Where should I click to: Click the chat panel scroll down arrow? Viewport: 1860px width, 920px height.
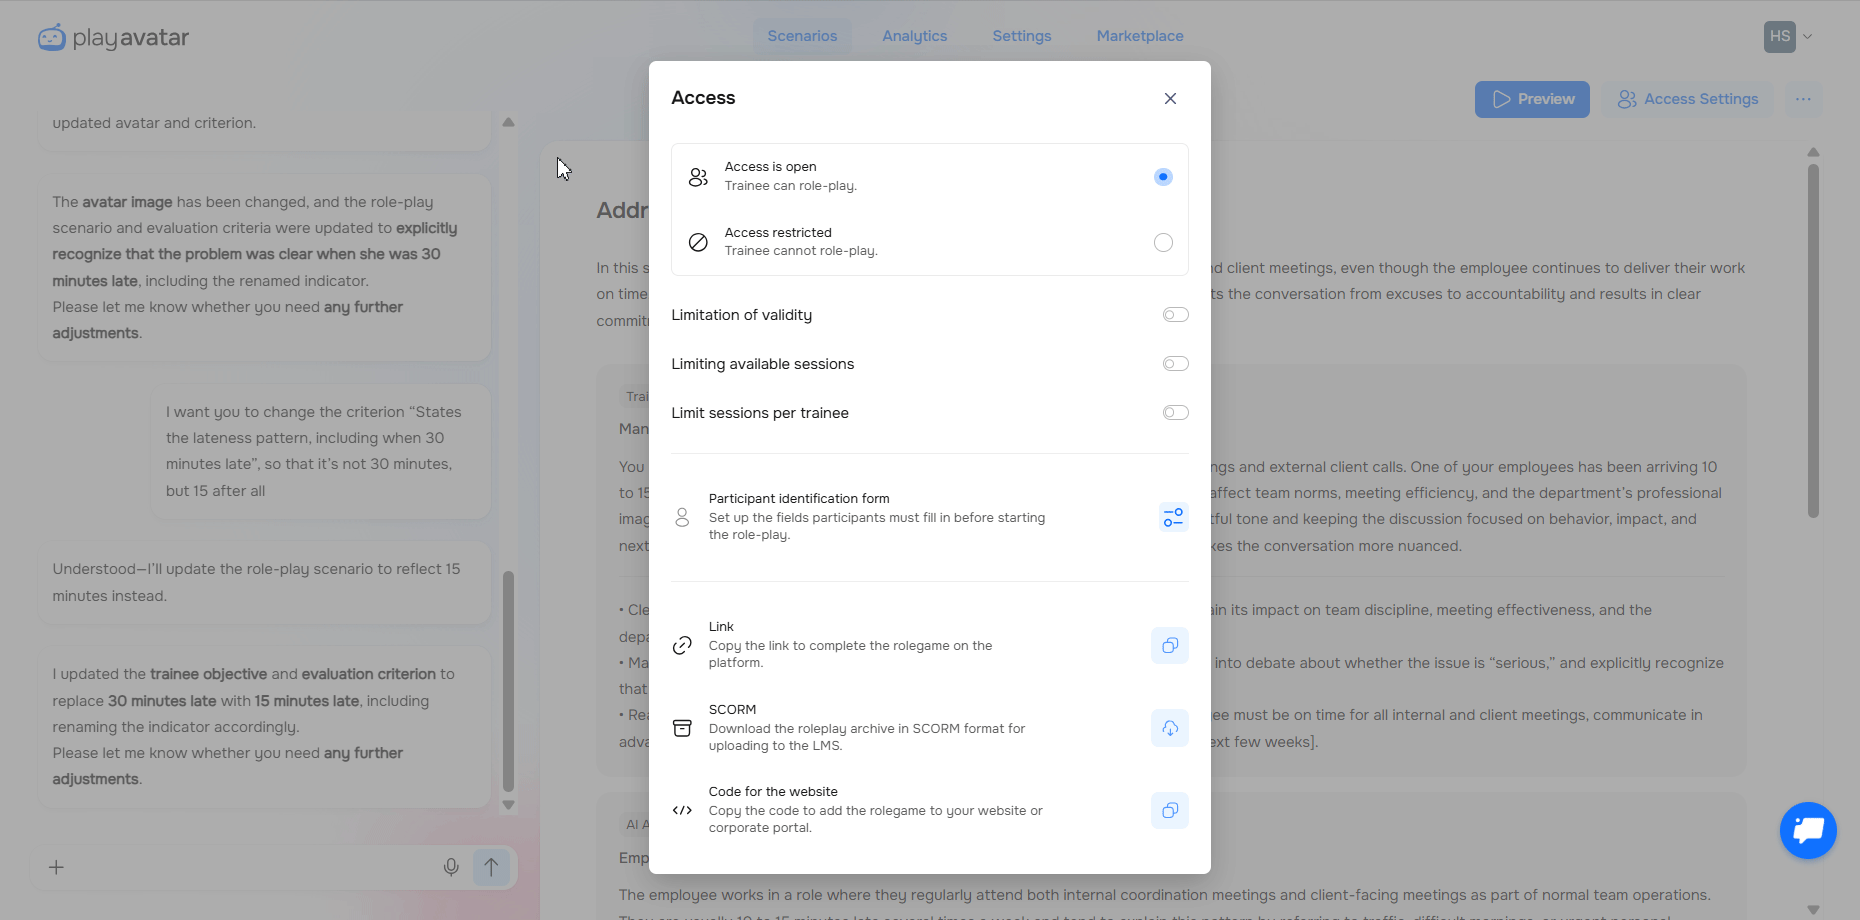(x=508, y=805)
